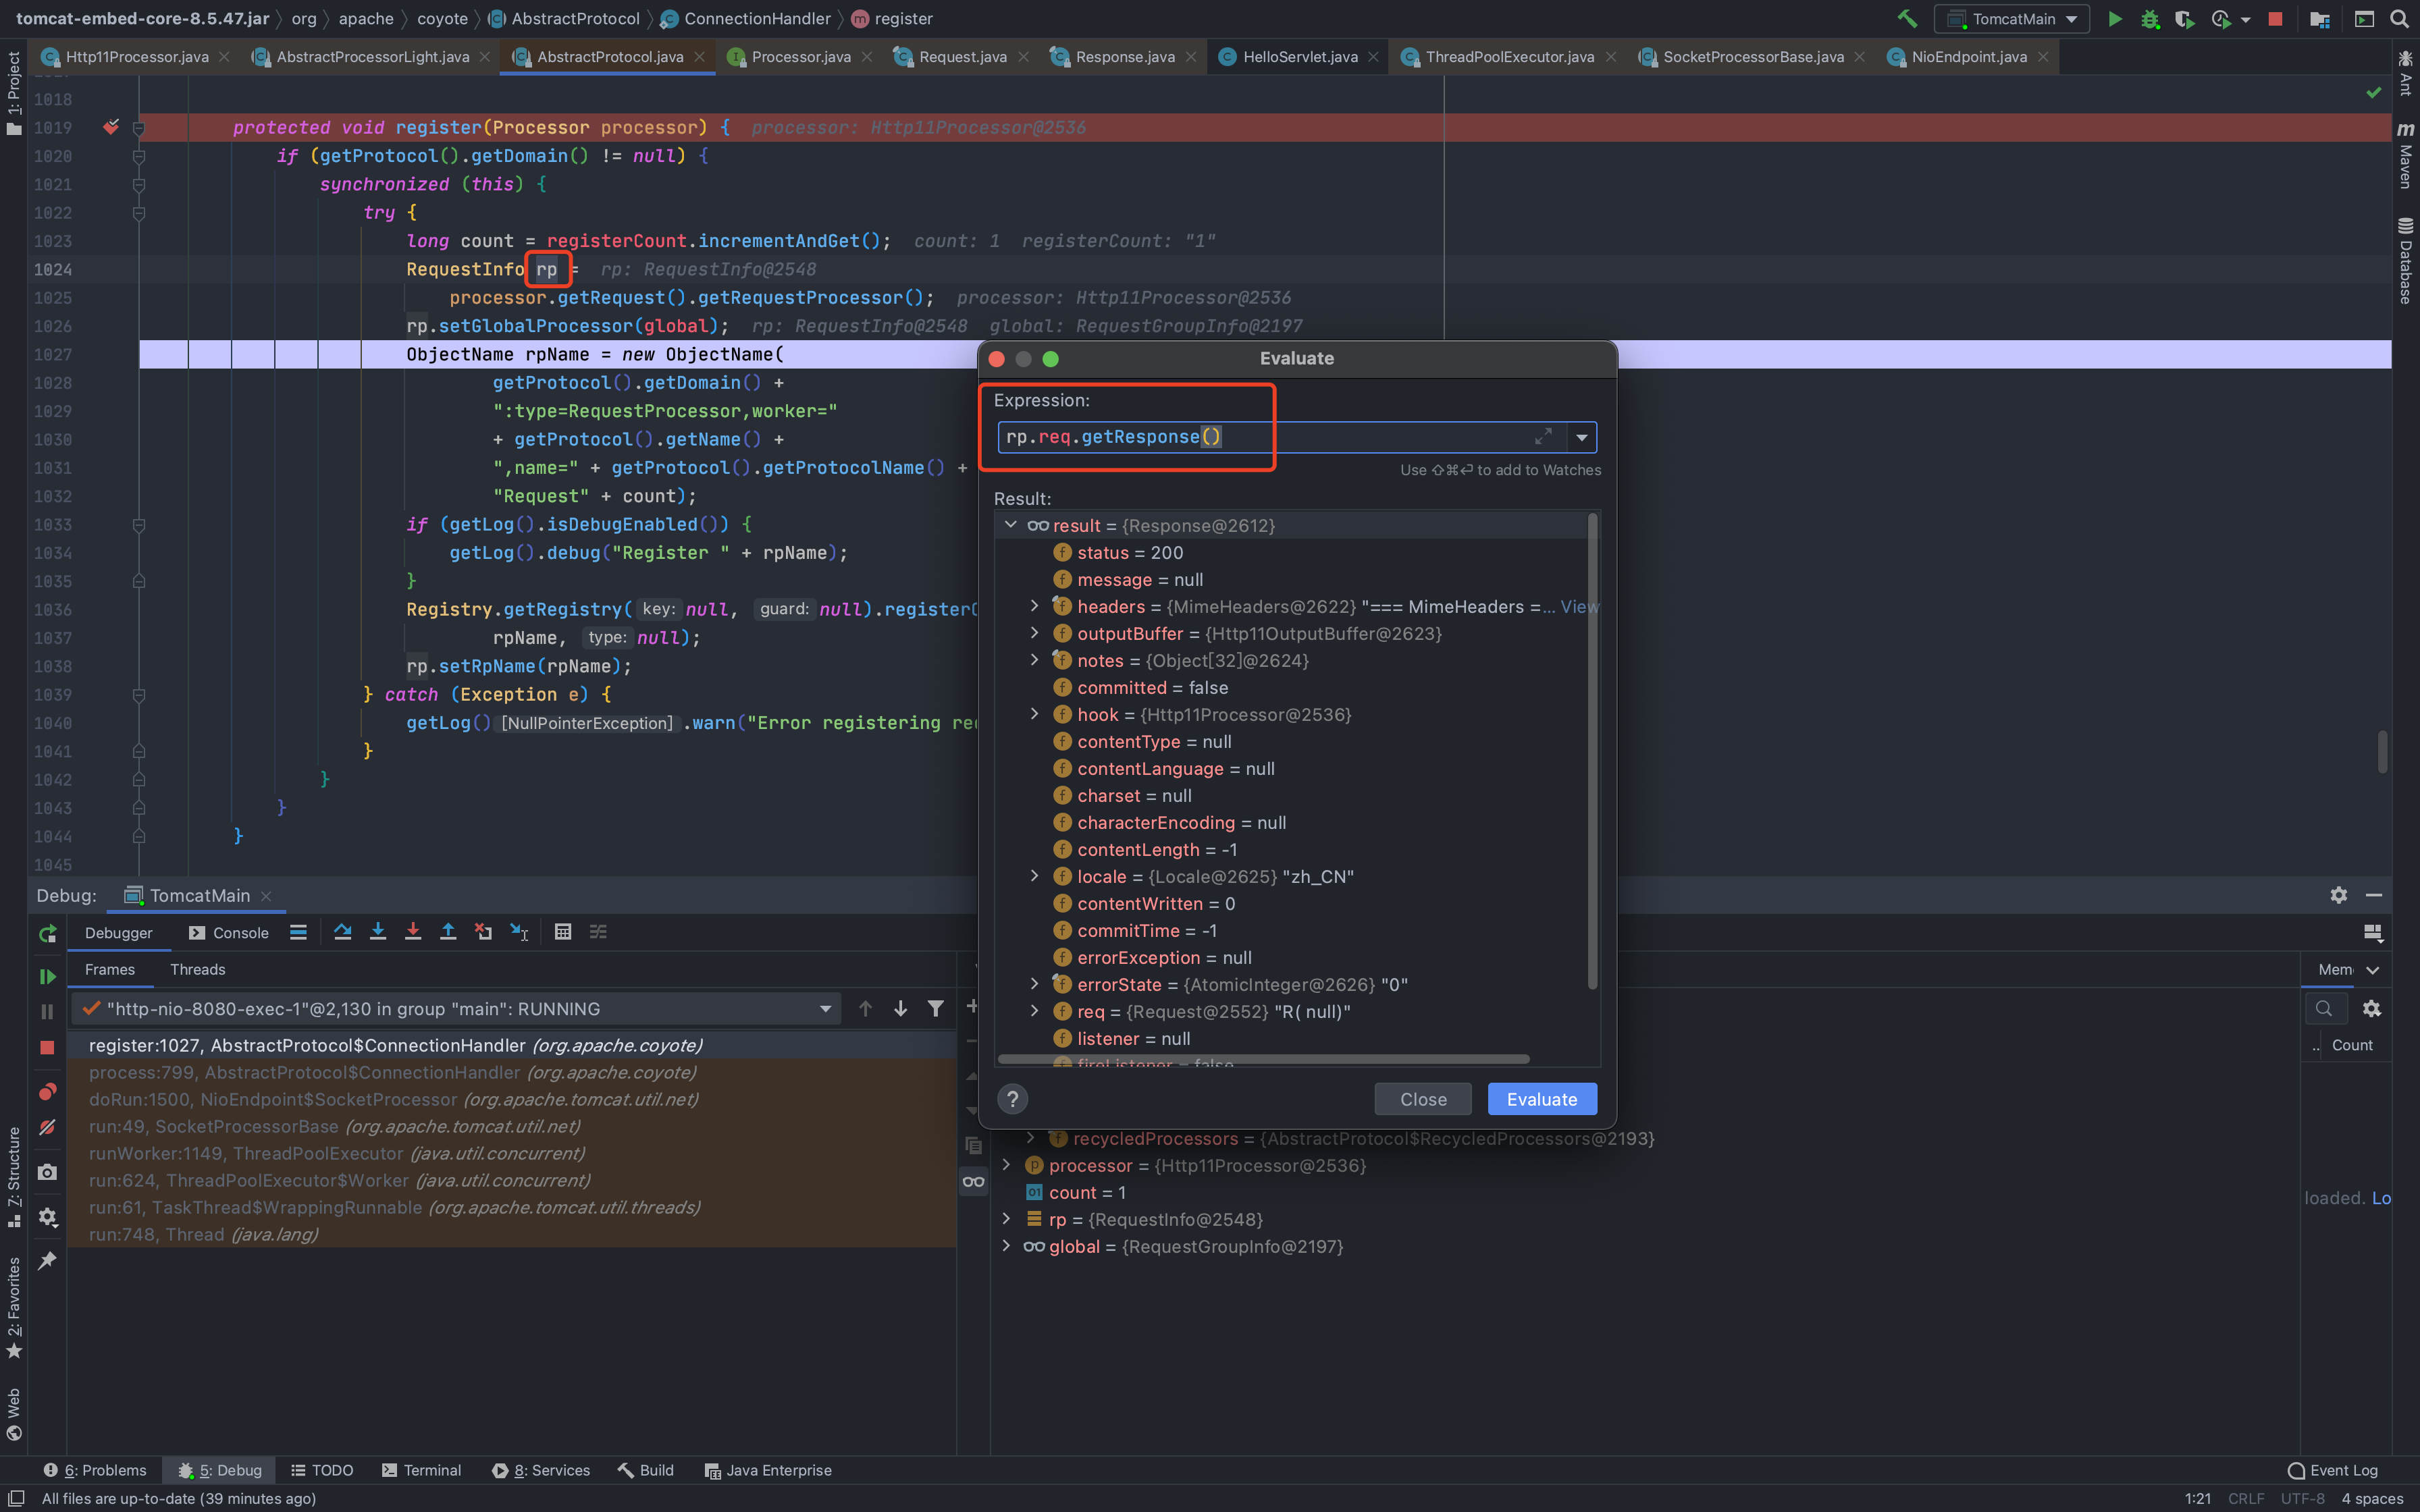The image size is (2420, 1512).
Task: Click the Step Into icon
Action: pos(377,932)
